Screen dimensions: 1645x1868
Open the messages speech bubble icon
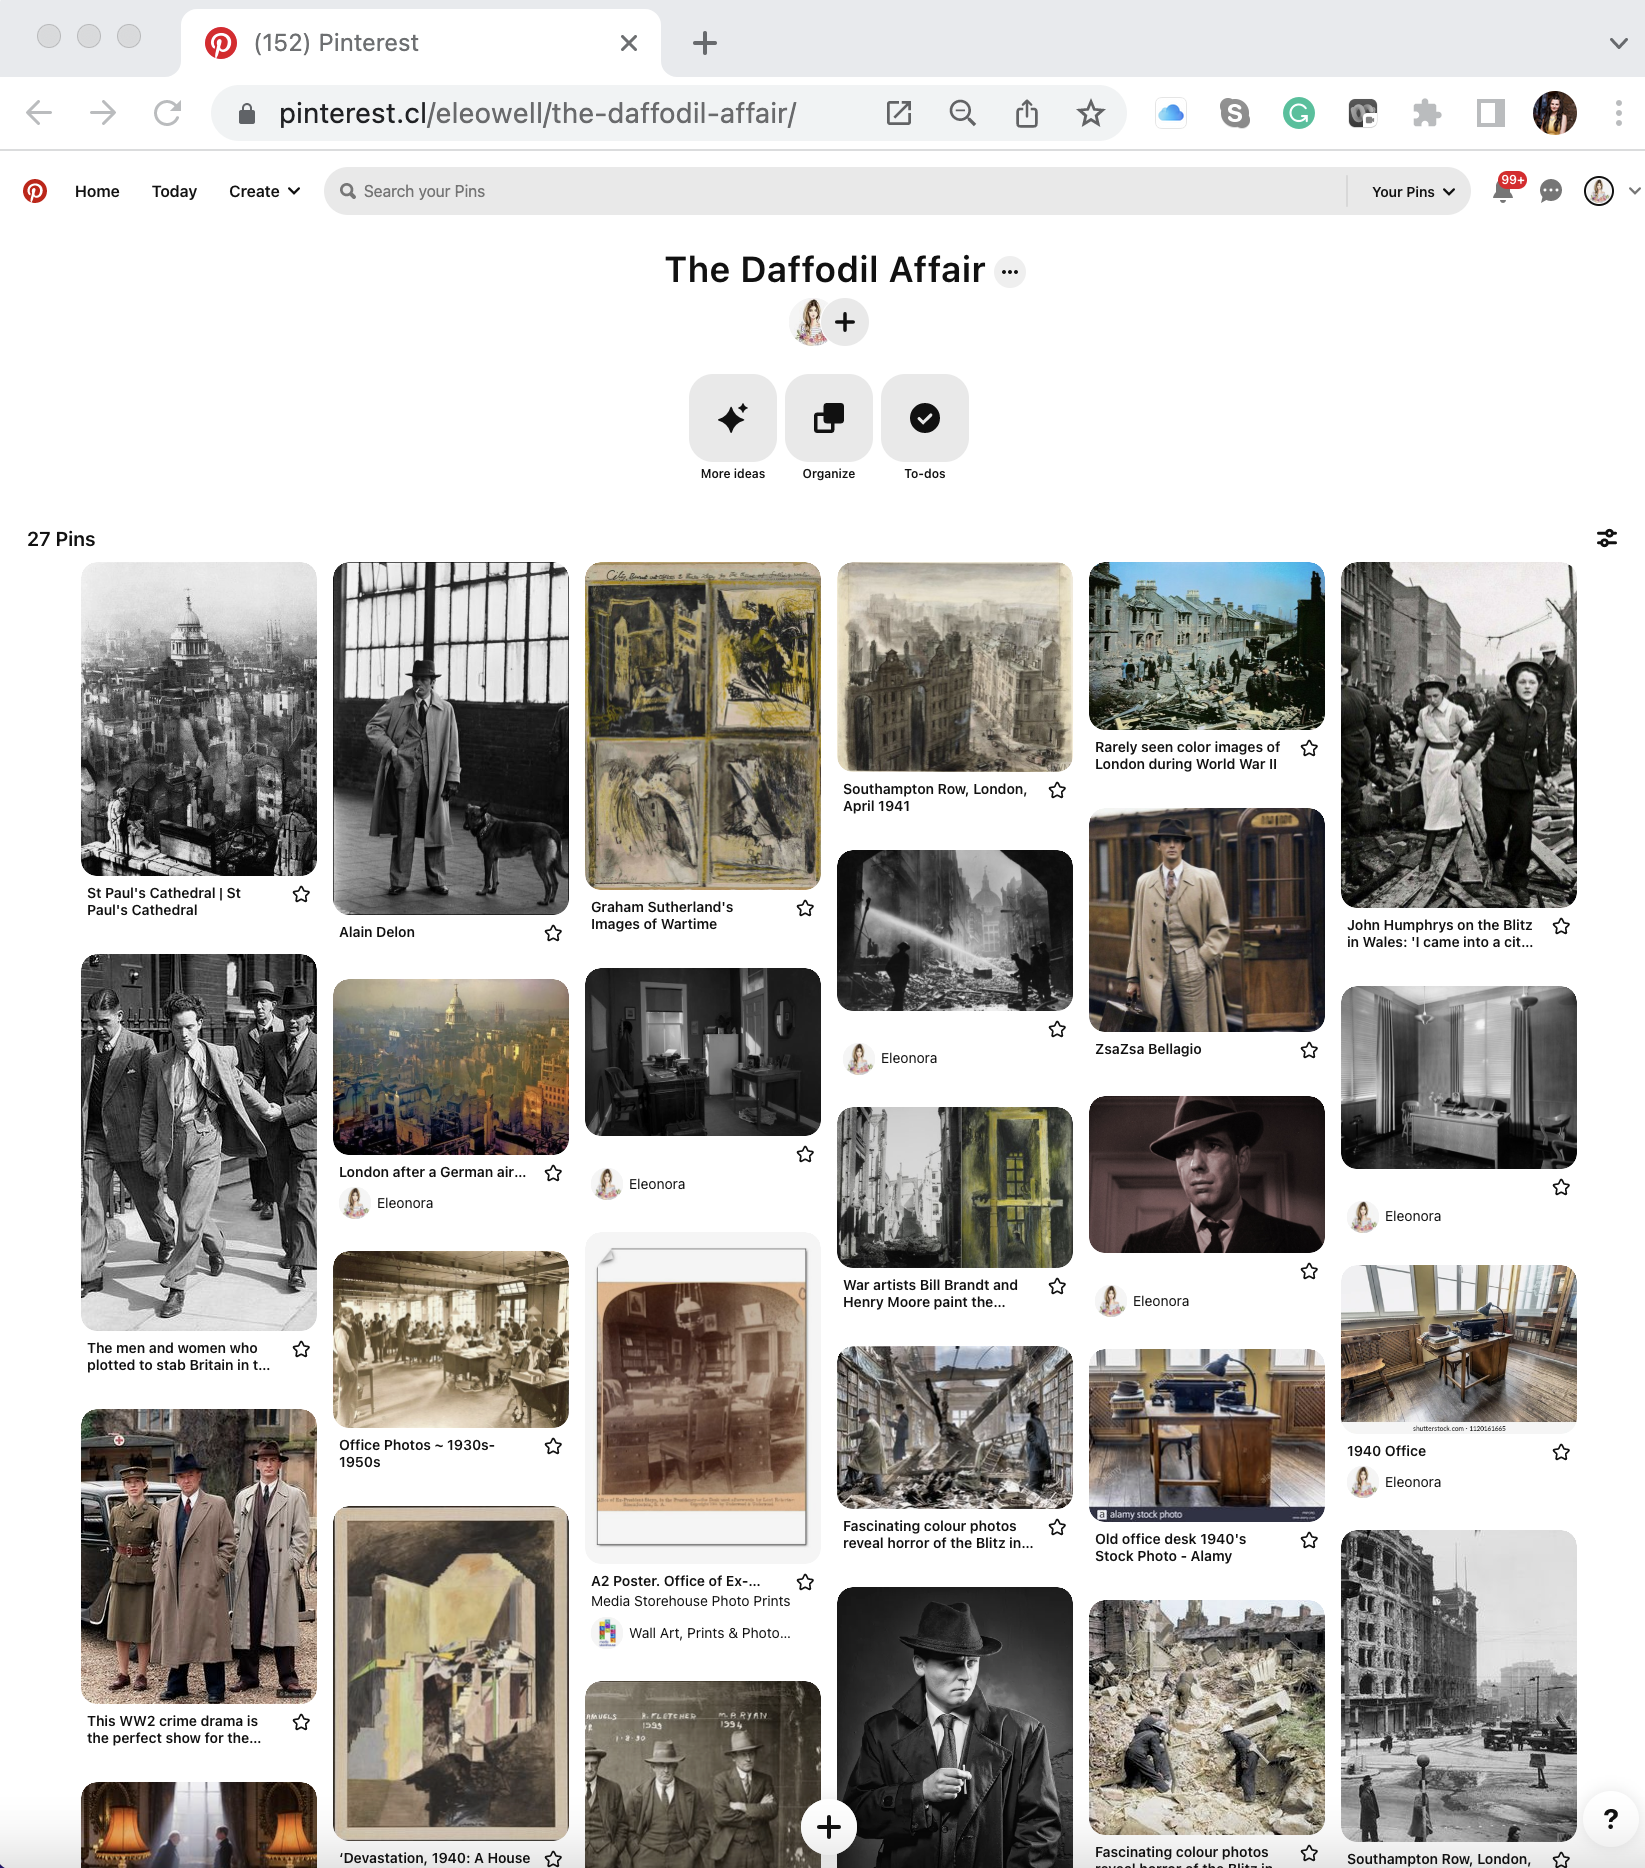point(1551,191)
